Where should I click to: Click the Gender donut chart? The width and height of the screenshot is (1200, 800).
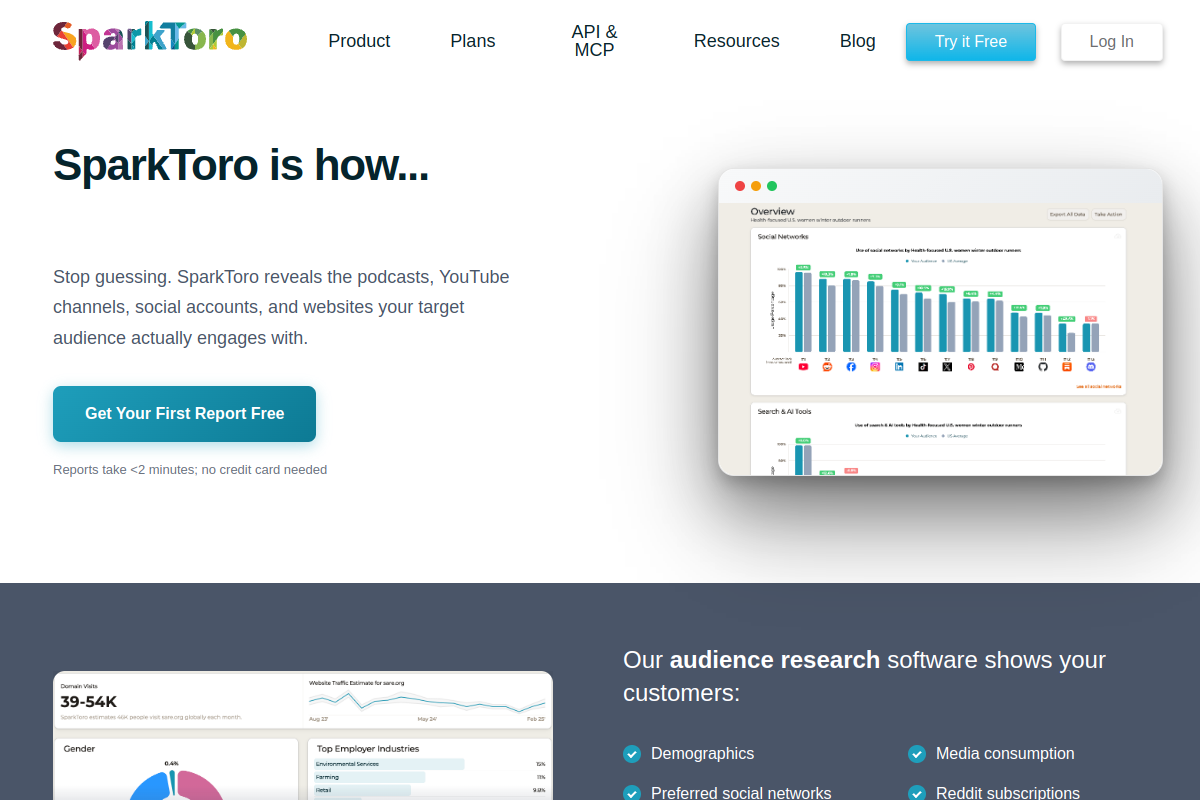point(175,785)
